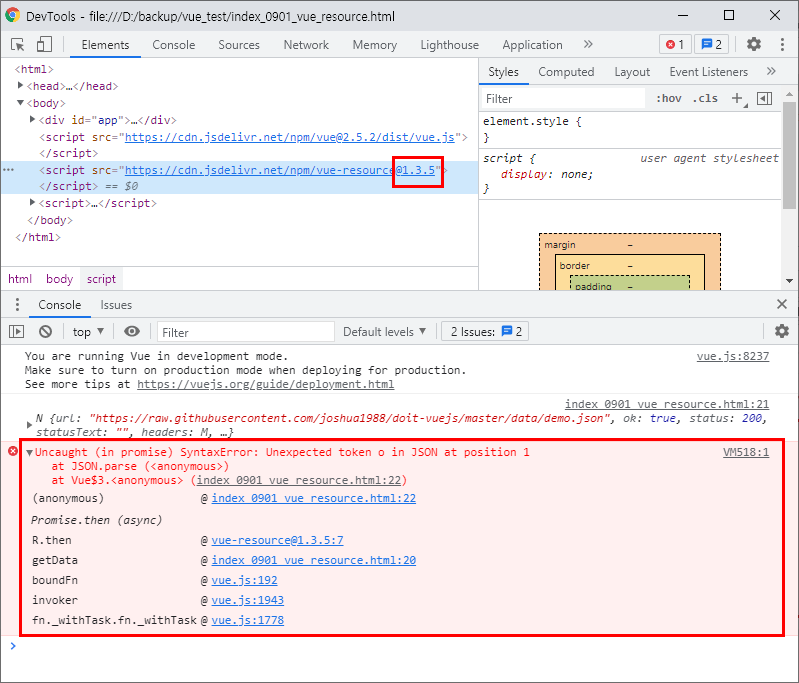Switch to the Issues drawer tab
The height and width of the screenshot is (683, 799).
116,305
